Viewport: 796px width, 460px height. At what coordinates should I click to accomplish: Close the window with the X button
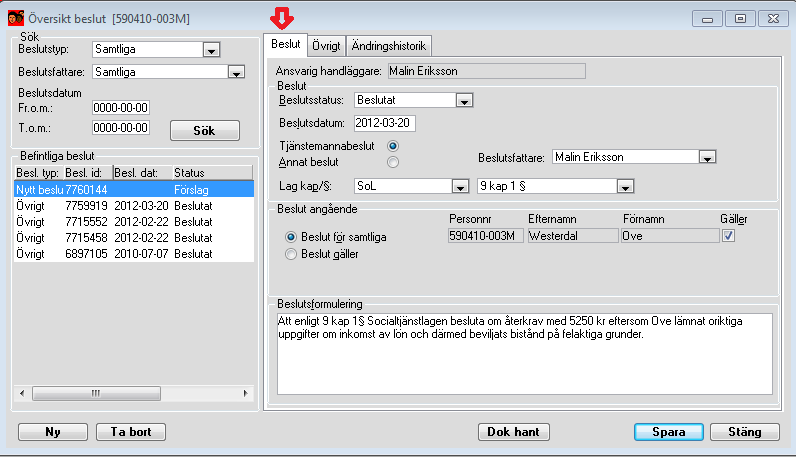coord(773,19)
